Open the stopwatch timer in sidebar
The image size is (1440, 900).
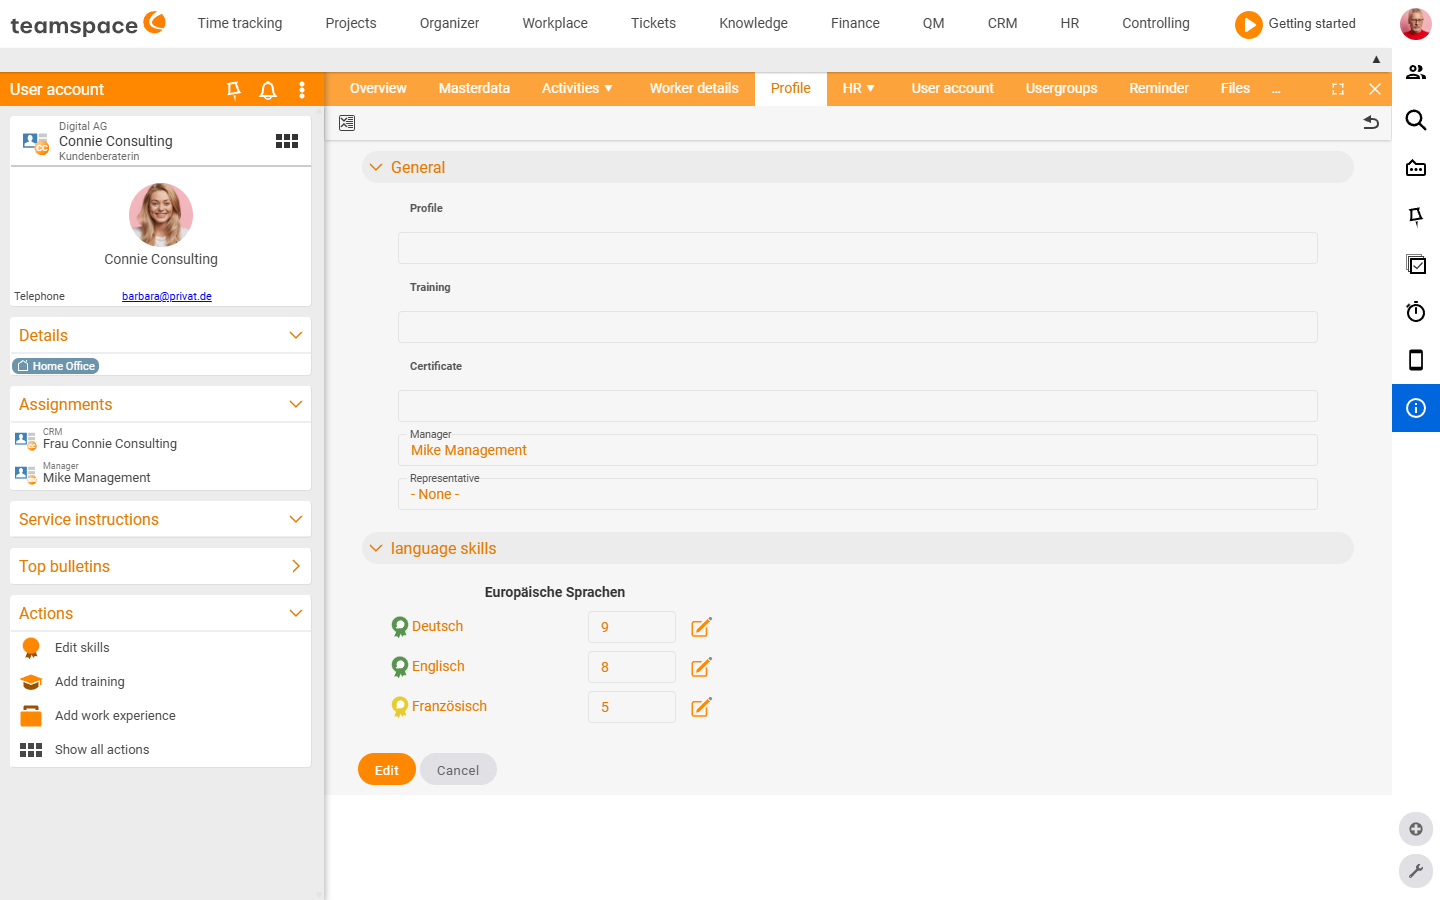point(1416,312)
